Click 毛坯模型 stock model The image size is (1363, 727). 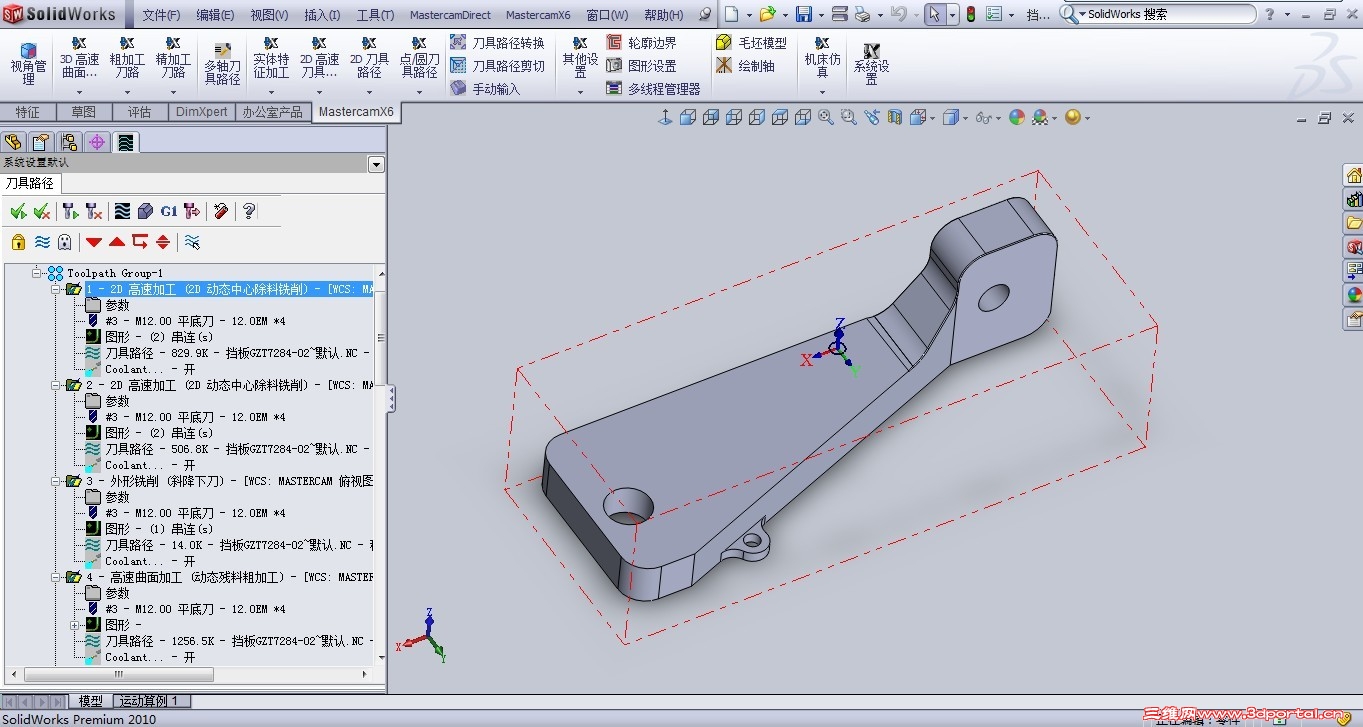coord(751,43)
